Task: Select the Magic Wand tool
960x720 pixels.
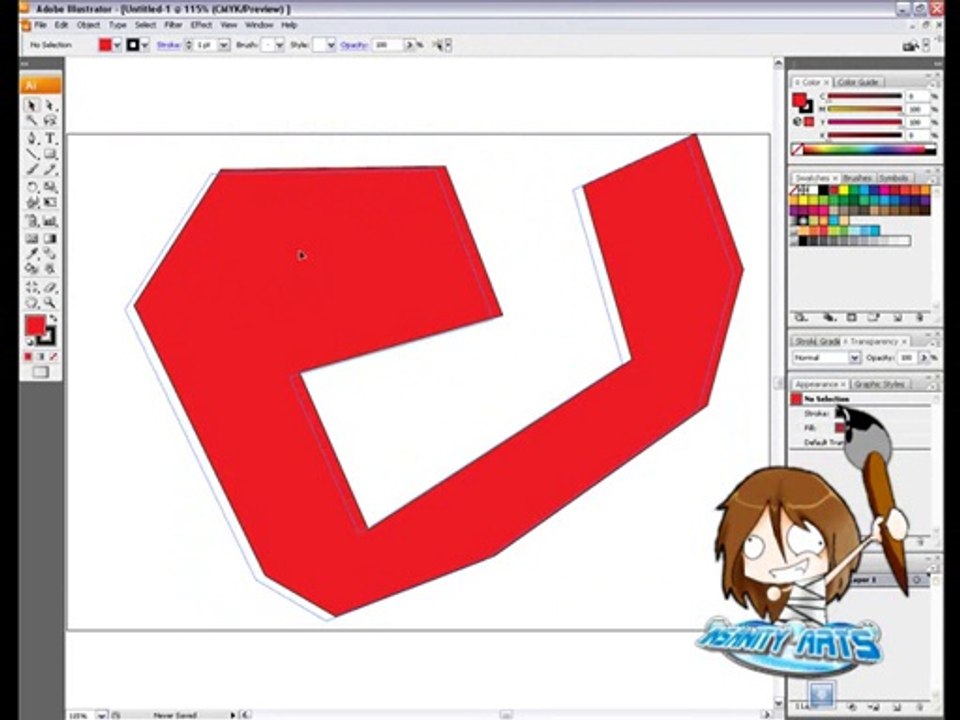Action: point(32,121)
